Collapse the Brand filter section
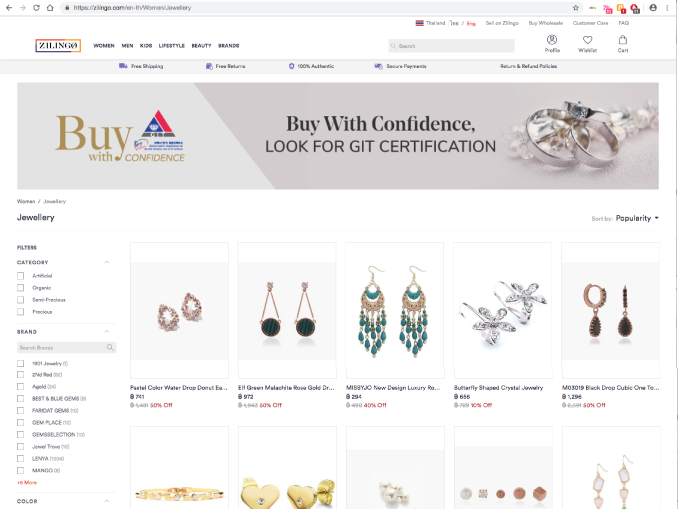Image resolution: width=678 pixels, height=509 pixels. [x=107, y=332]
